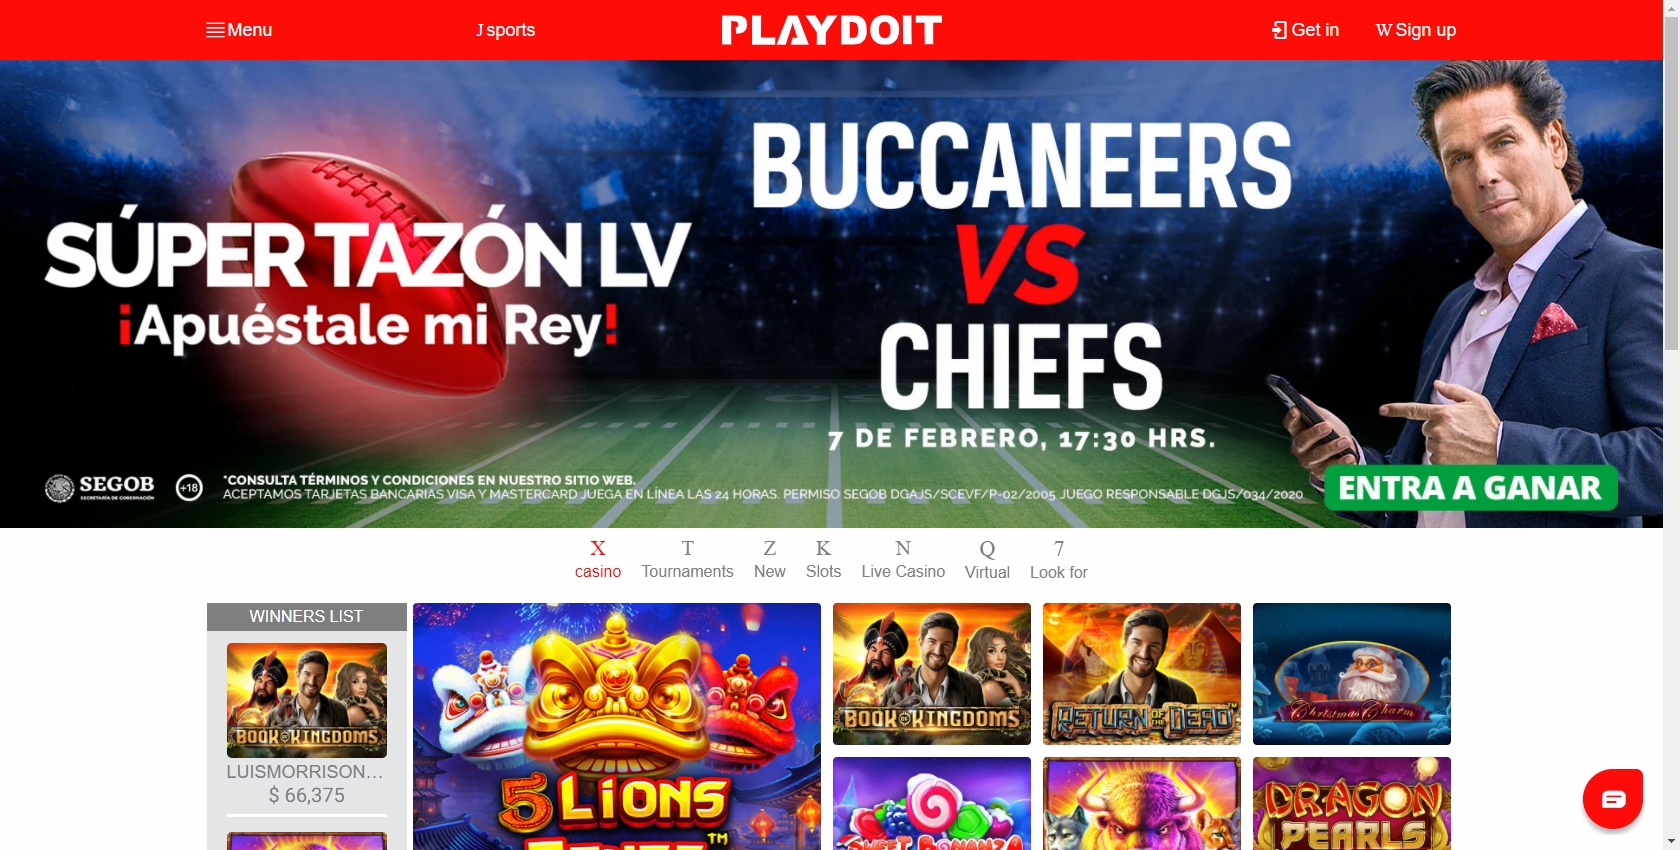Click the PLAYDOIT logo
This screenshot has width=1680, height=850.
832,30
